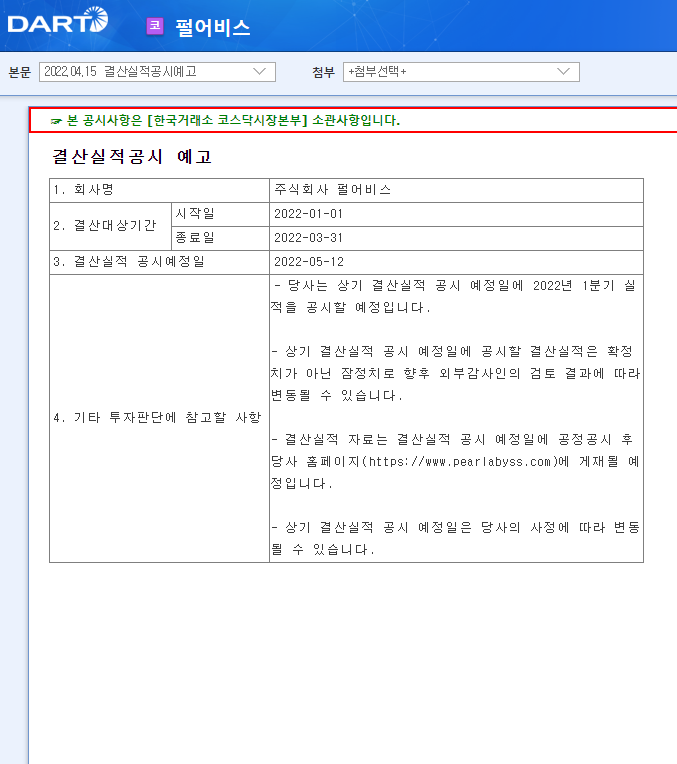Click the '2022년 1분기' sentence in notes

pos(454,297)
